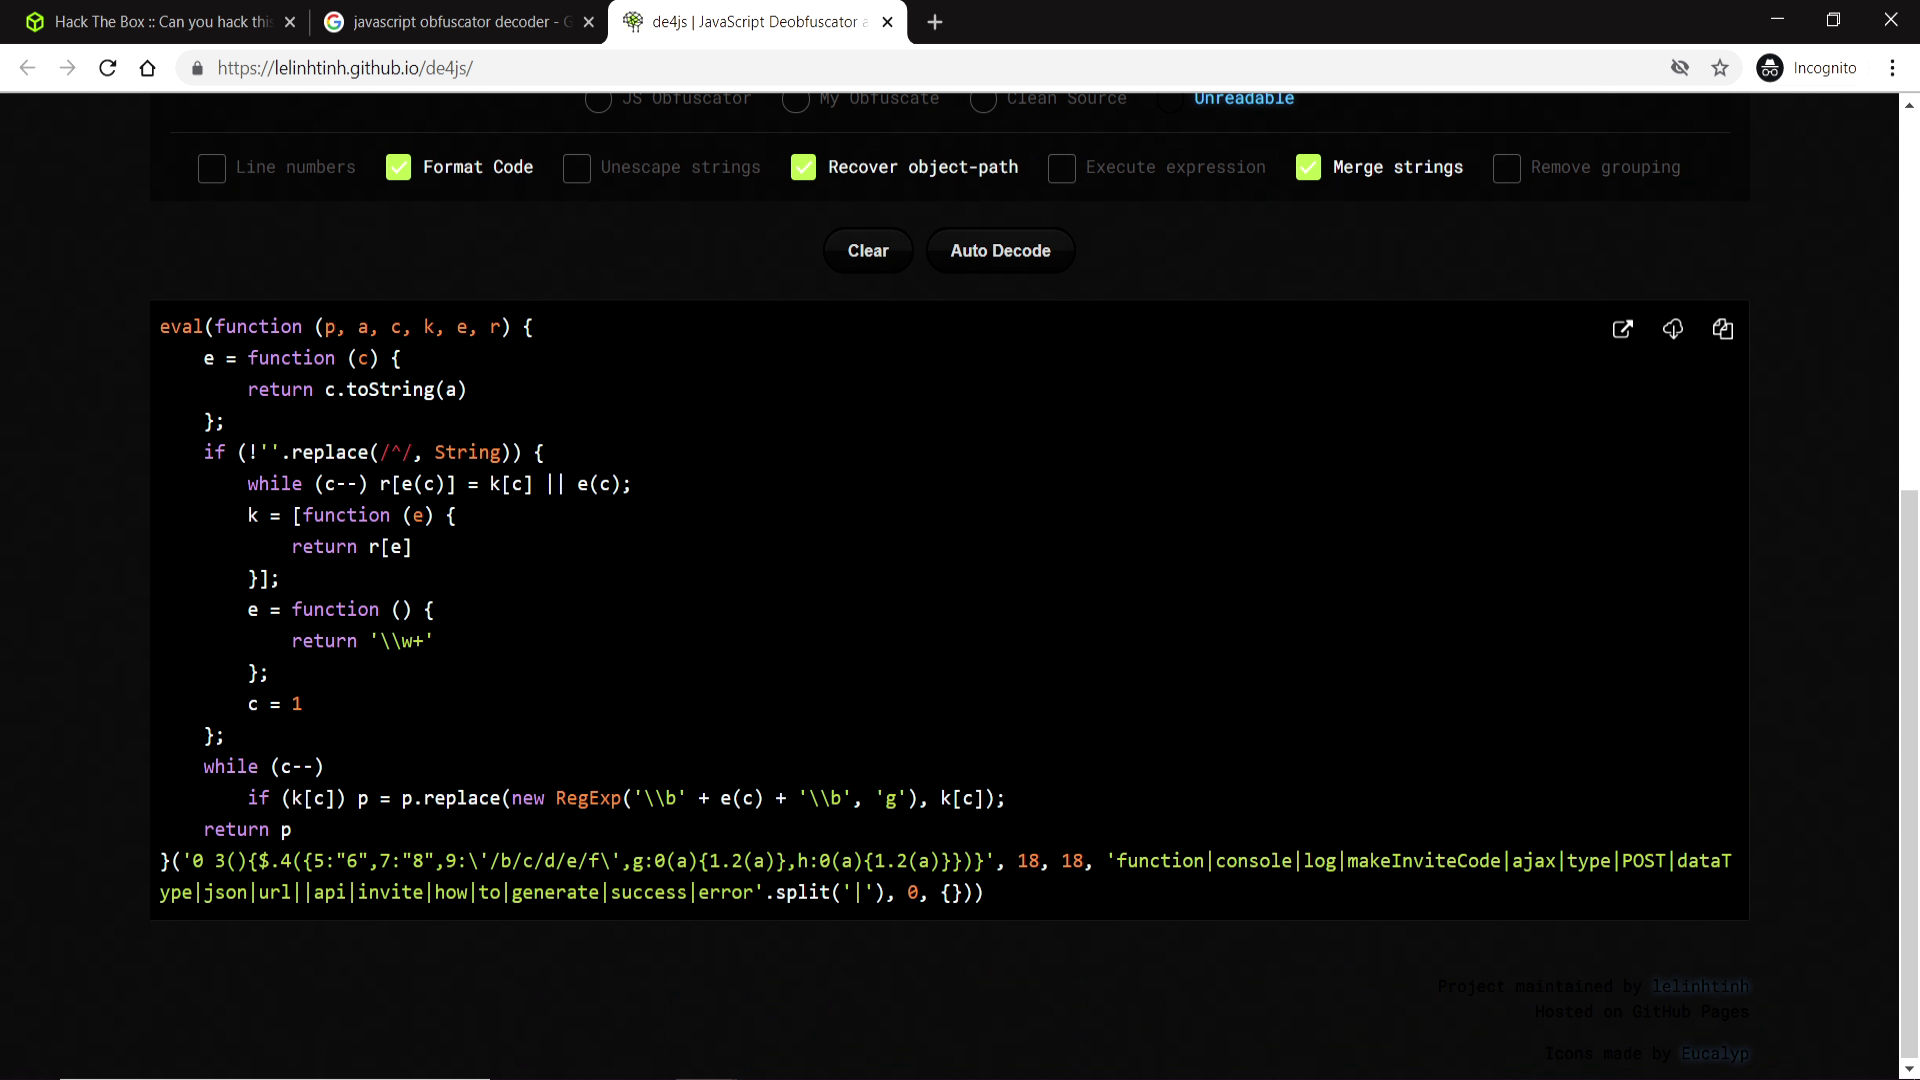The height and width of the screenshot is (1080, 1920).
Task: Open the Incognito profile indicator
Action: pyautogui.click(x=1808, y=68)
